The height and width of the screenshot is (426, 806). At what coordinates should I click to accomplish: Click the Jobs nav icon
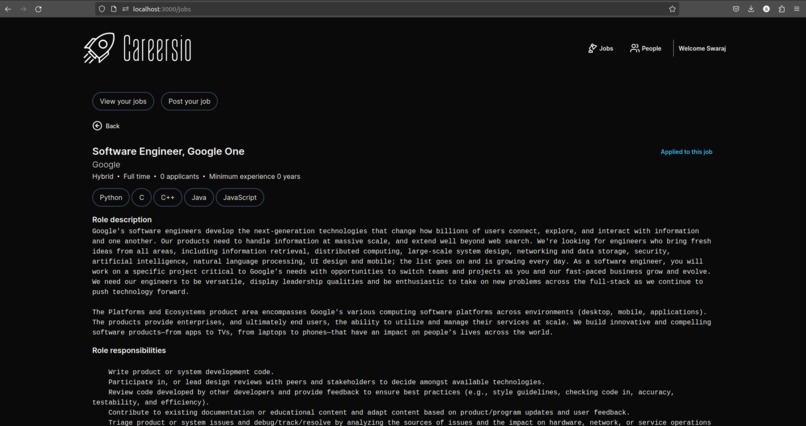click(x=592, y=48)
